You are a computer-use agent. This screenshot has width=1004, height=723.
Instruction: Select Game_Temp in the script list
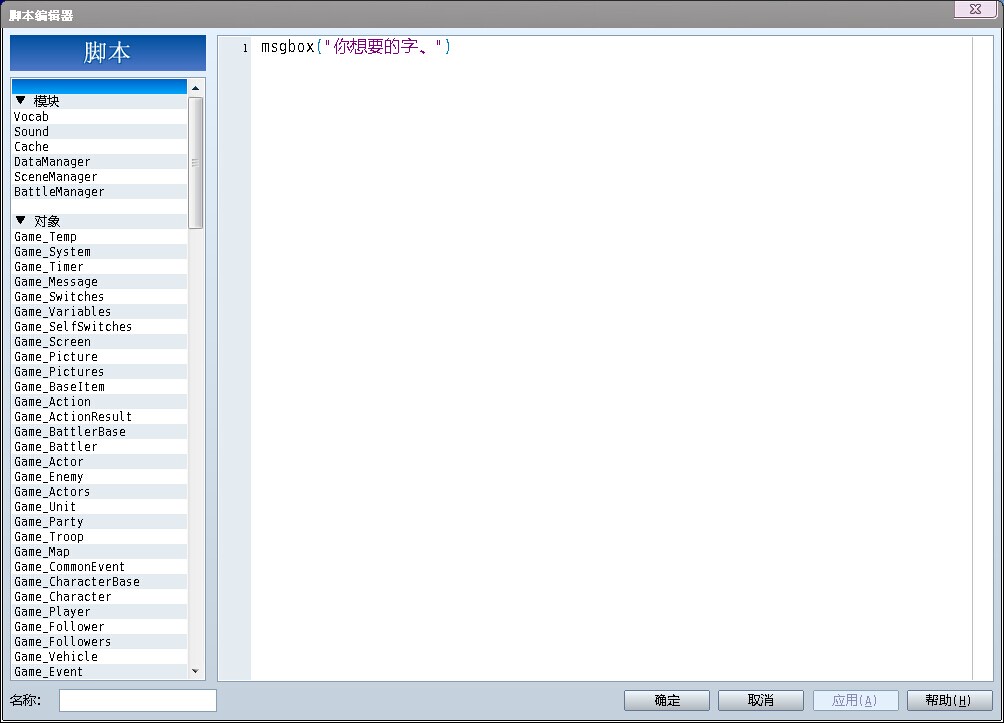(x=99, y=236)
